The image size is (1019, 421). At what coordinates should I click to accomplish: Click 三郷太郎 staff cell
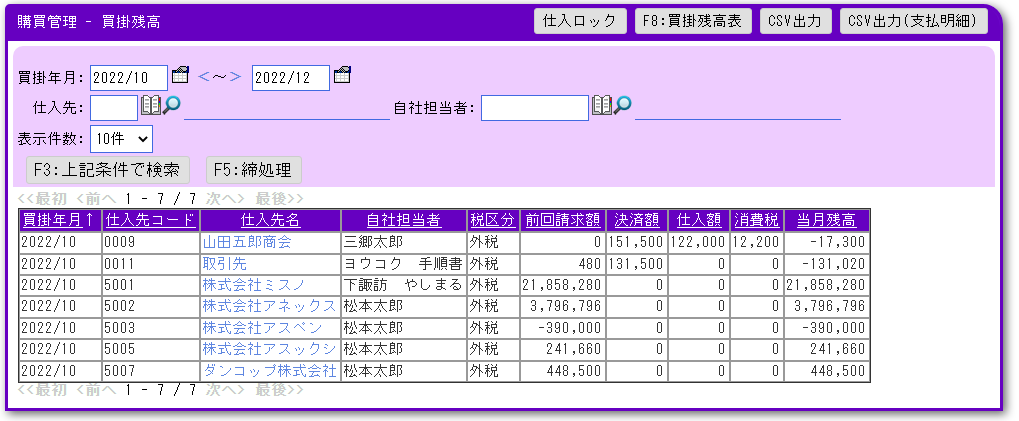tap(404, 242)
